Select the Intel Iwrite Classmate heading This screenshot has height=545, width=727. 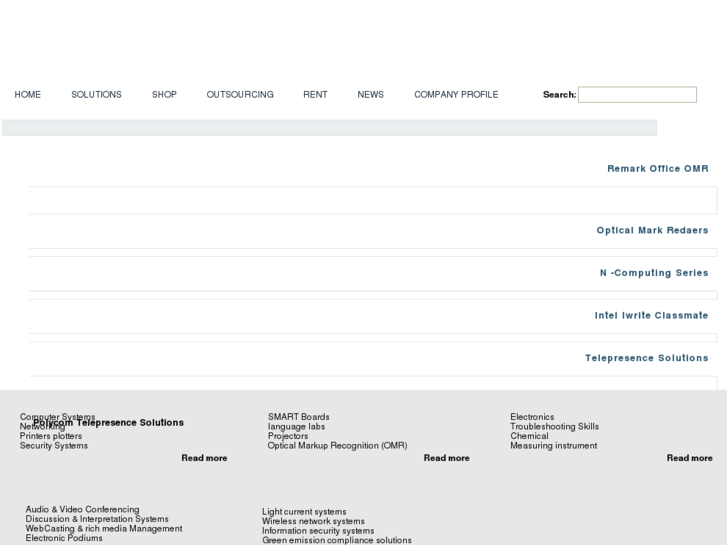651,315
